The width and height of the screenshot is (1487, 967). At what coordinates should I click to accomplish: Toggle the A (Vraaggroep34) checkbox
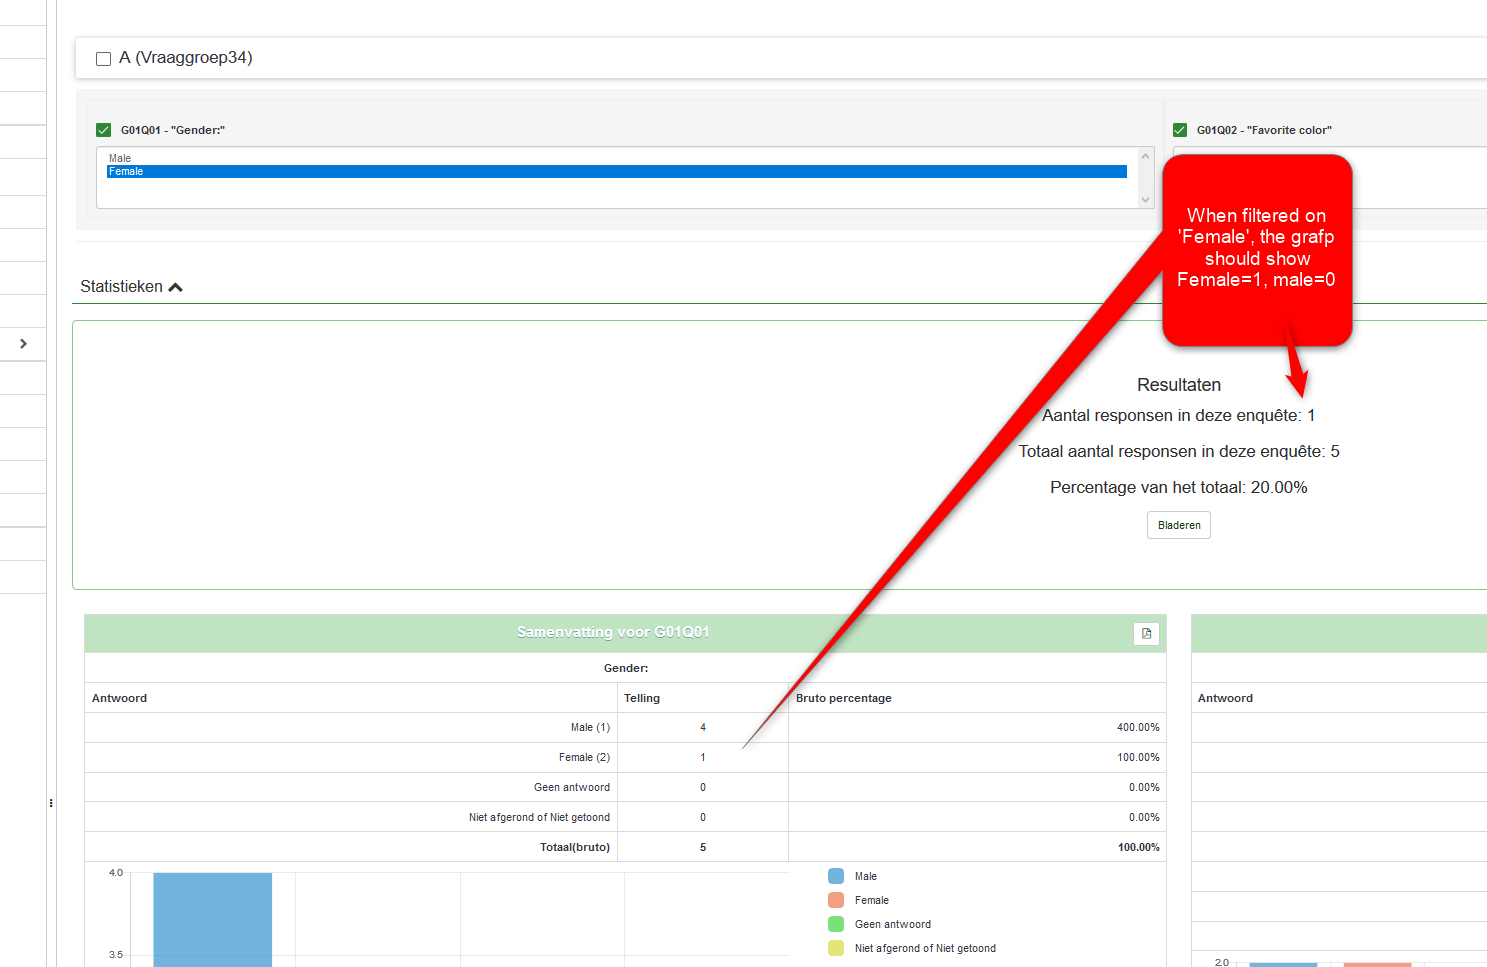pos(103,59)
